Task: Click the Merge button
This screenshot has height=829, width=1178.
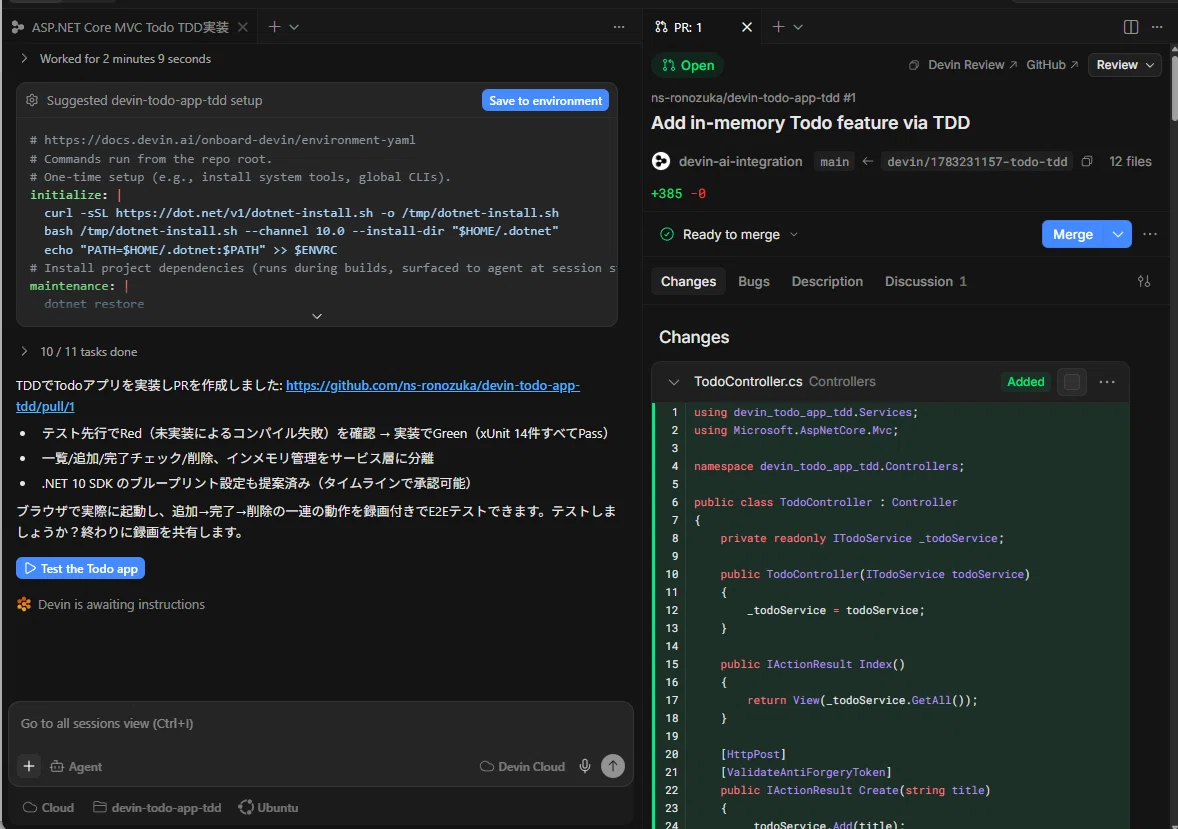Action: point(1072,234)
